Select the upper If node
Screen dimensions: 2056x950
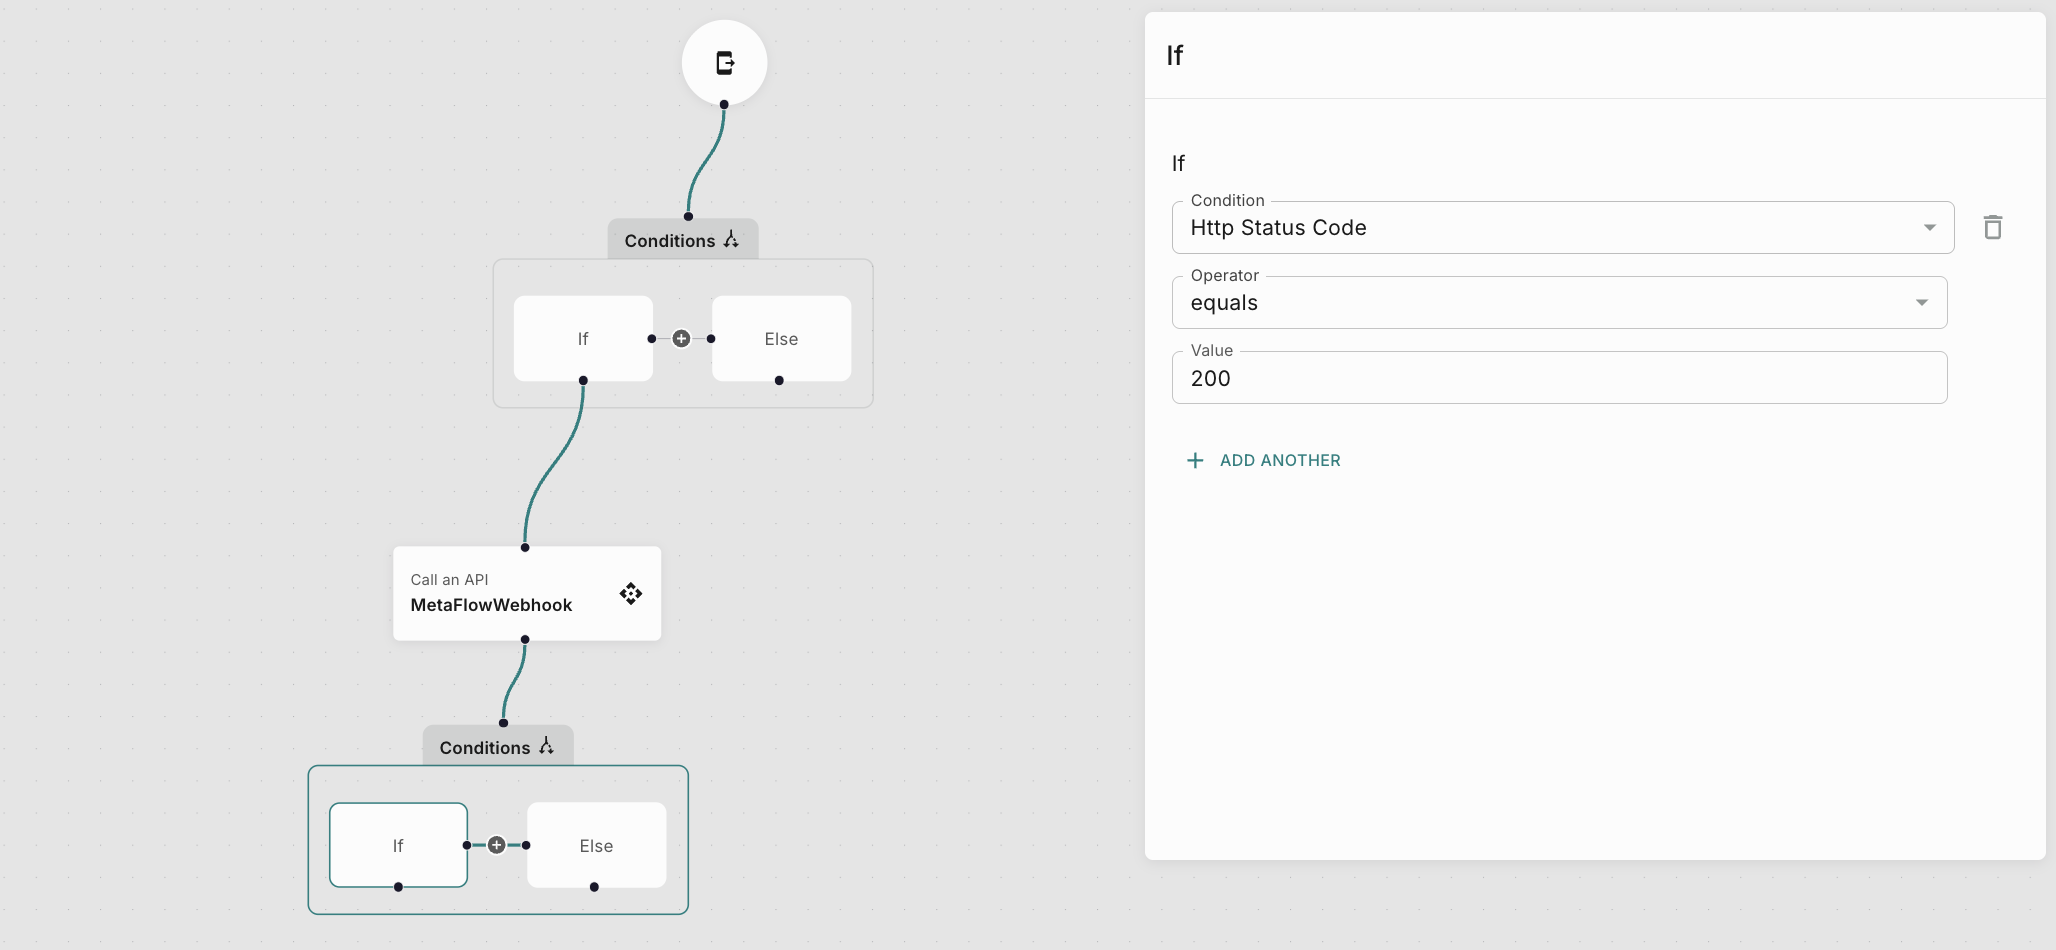pos(583,339)
